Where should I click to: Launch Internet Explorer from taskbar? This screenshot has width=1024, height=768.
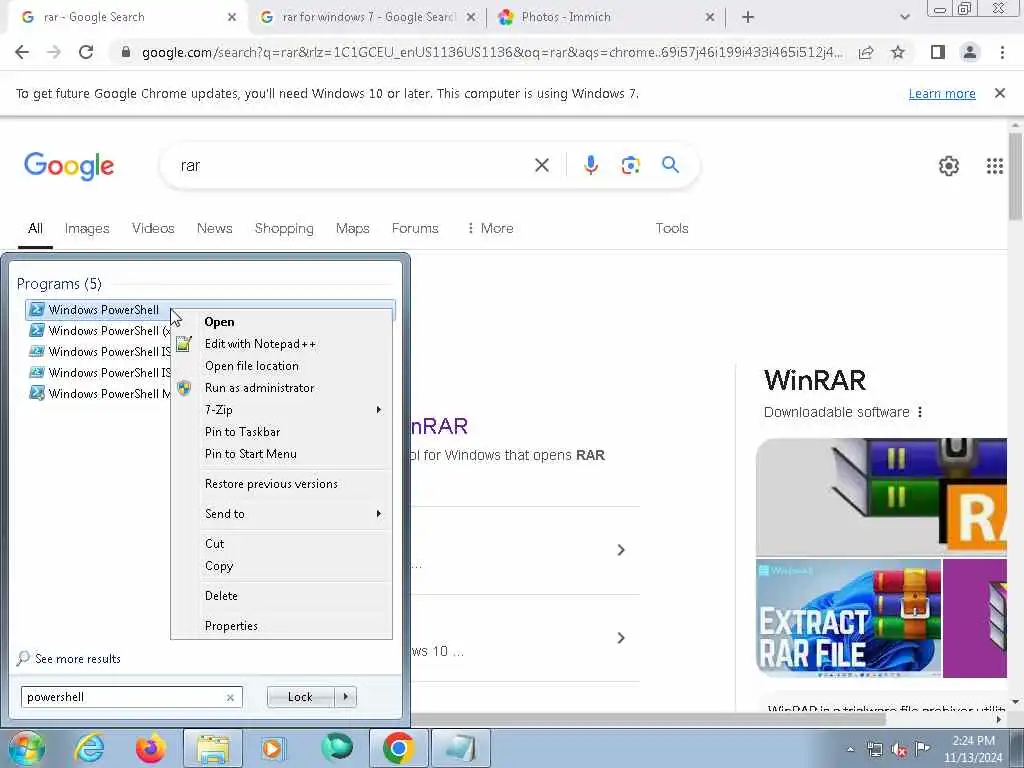coord(89,748)
